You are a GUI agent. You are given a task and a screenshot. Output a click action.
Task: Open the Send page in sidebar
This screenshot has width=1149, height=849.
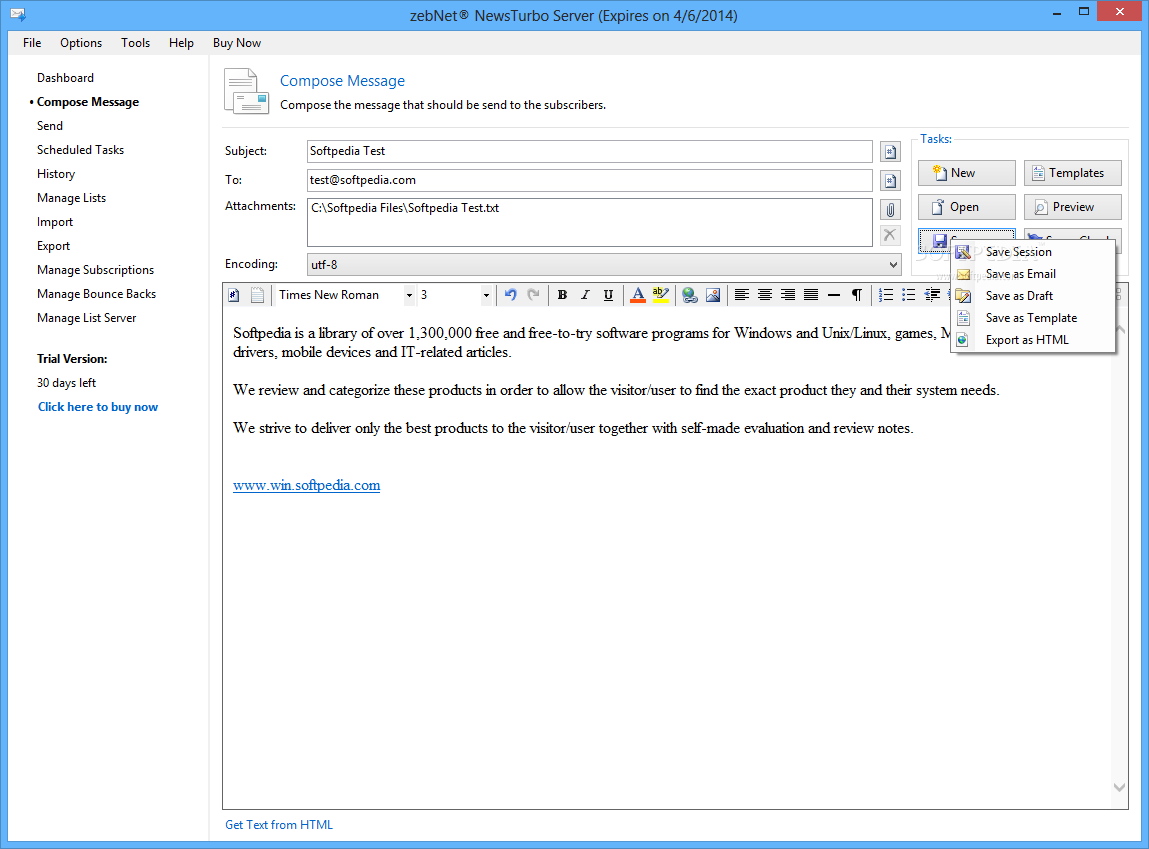pos(50,126)
